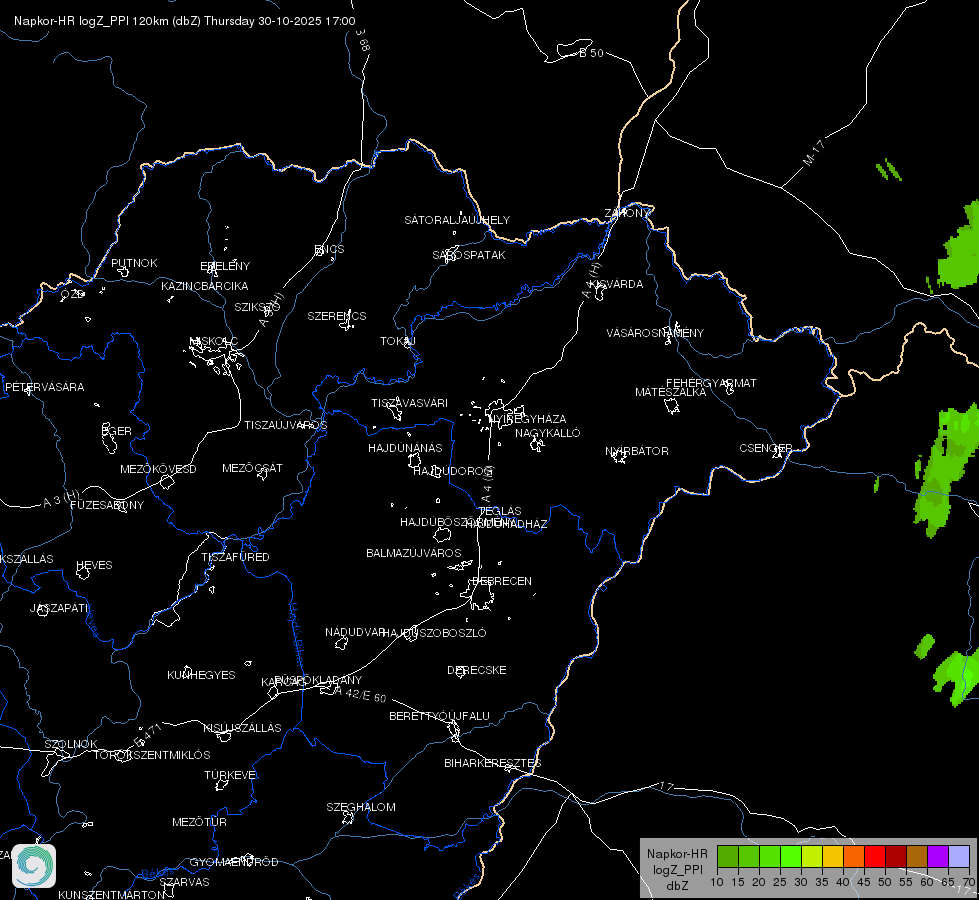This screenshot has width=979, height=900.
Task: Click the M-17 road label
Action: 814,153
